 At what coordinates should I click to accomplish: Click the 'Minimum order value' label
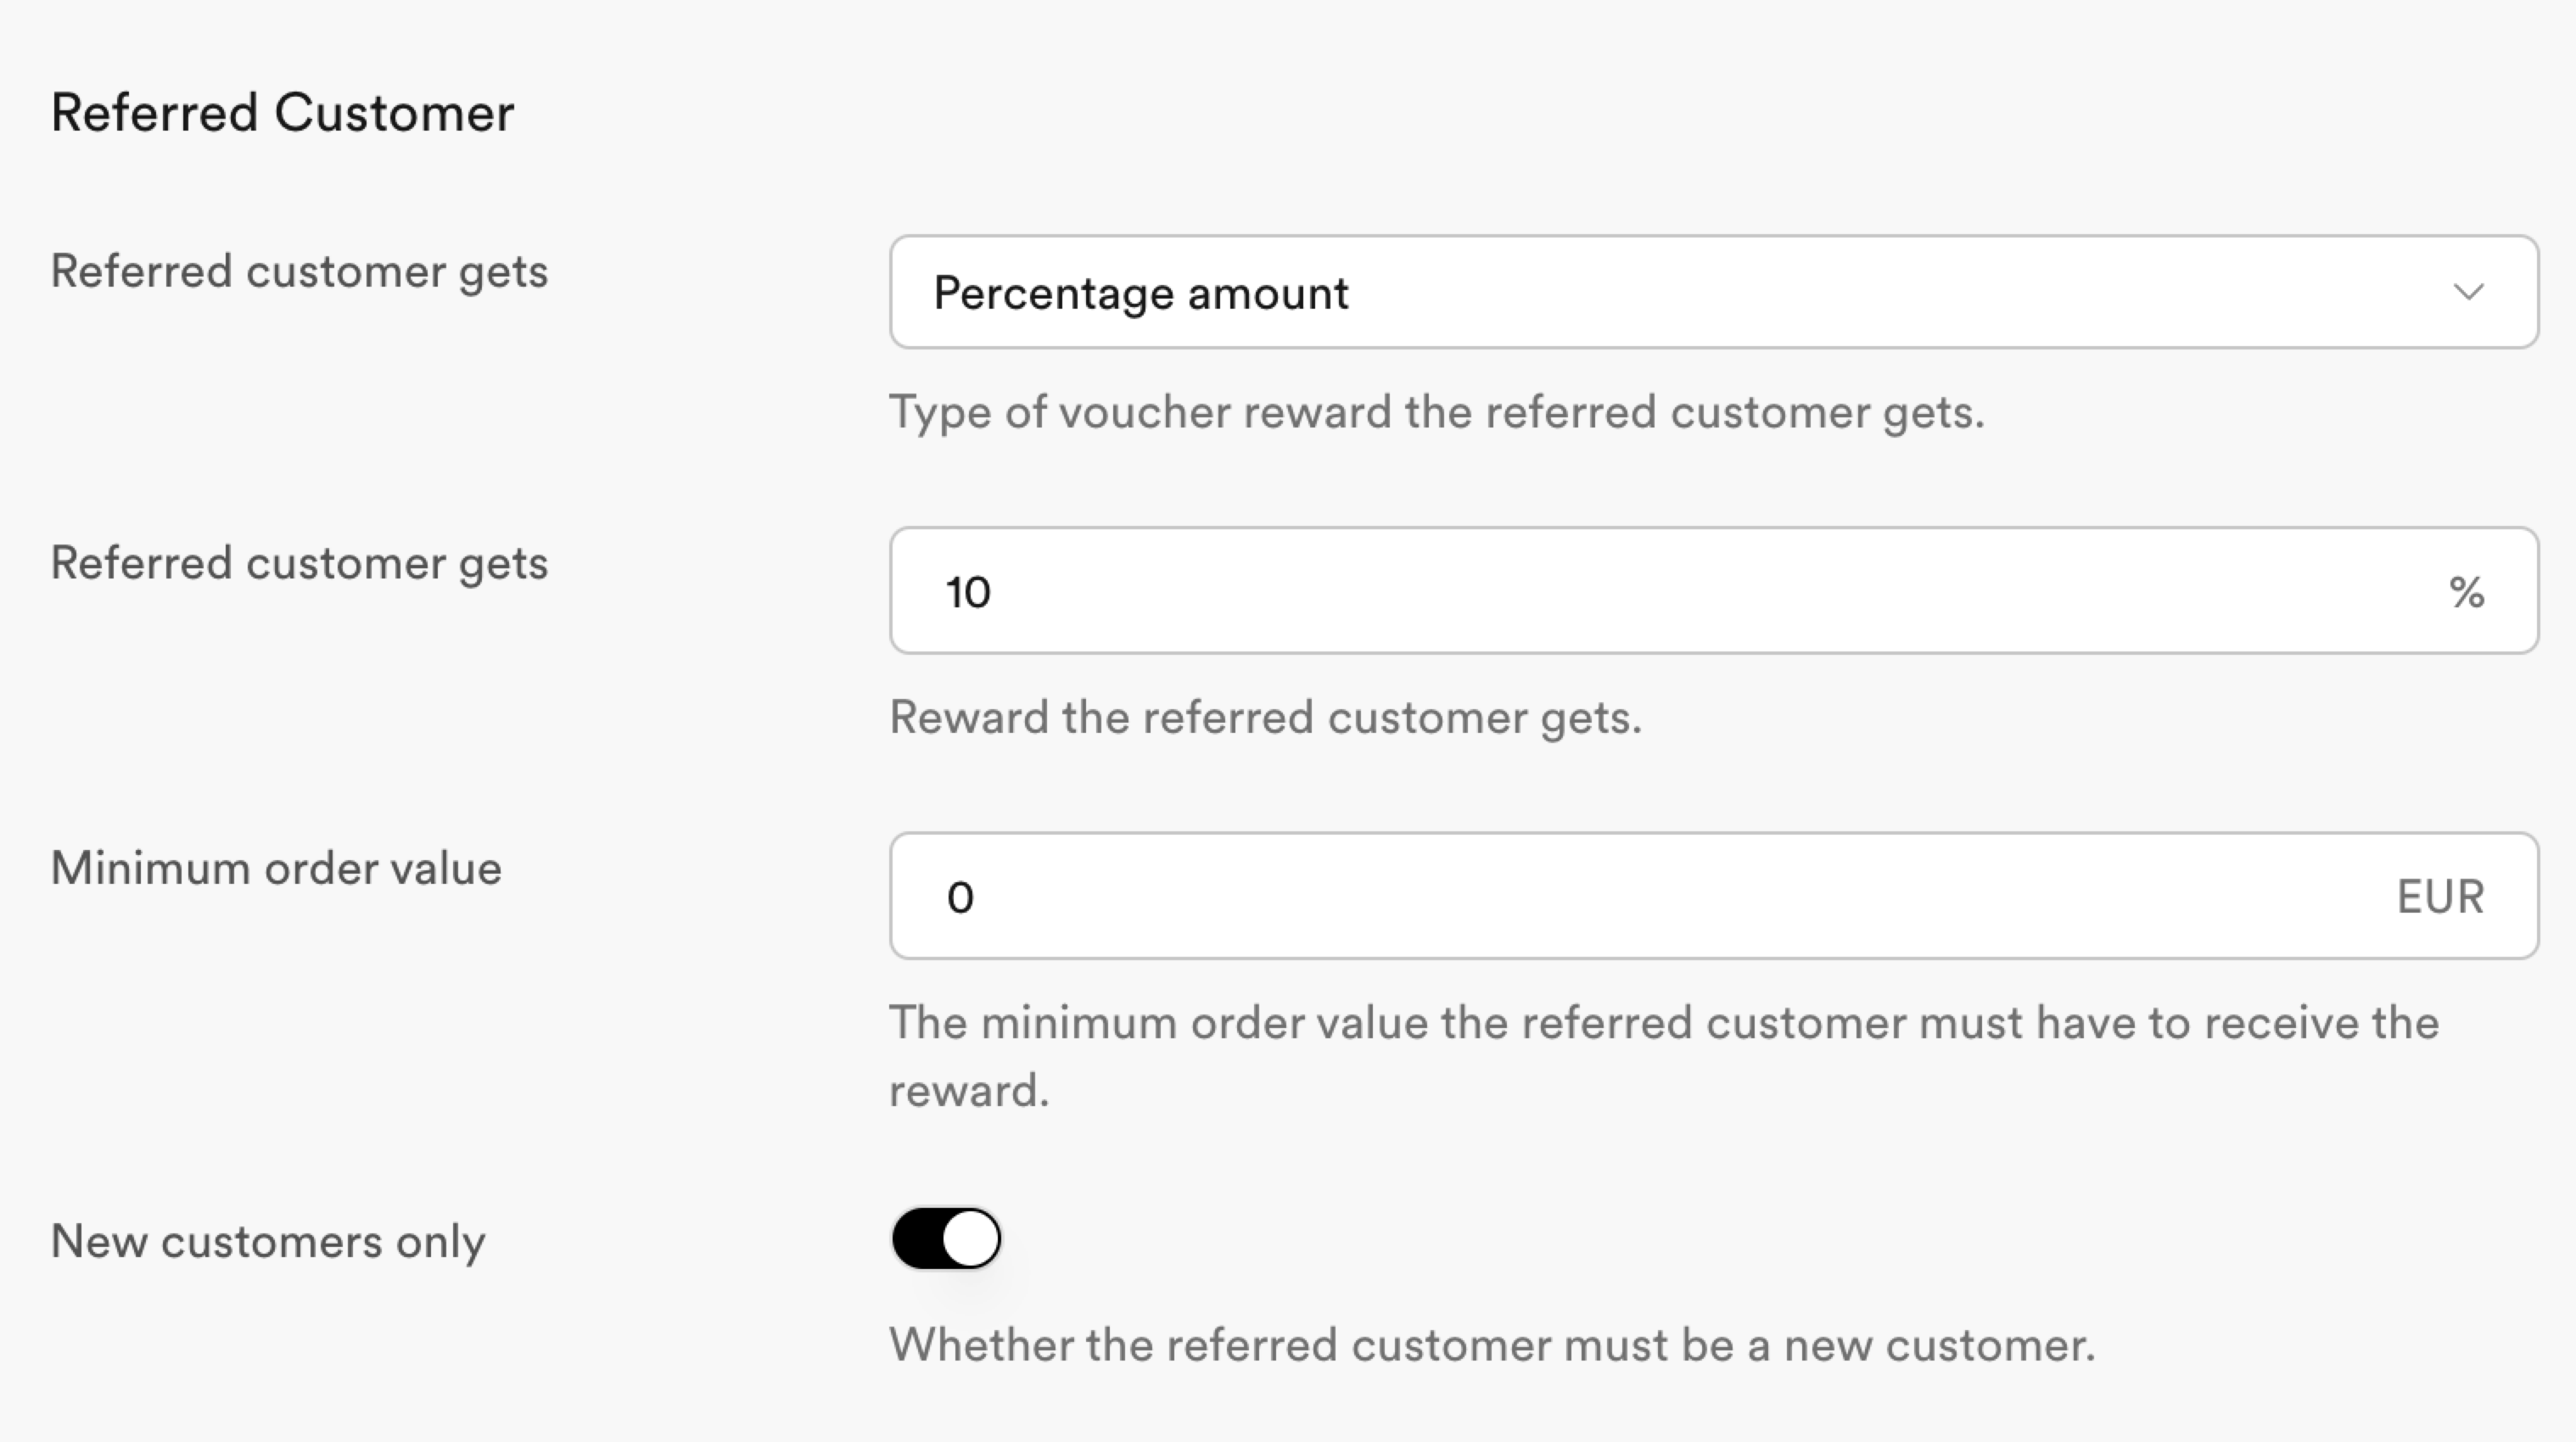click(x=276, y=868)
